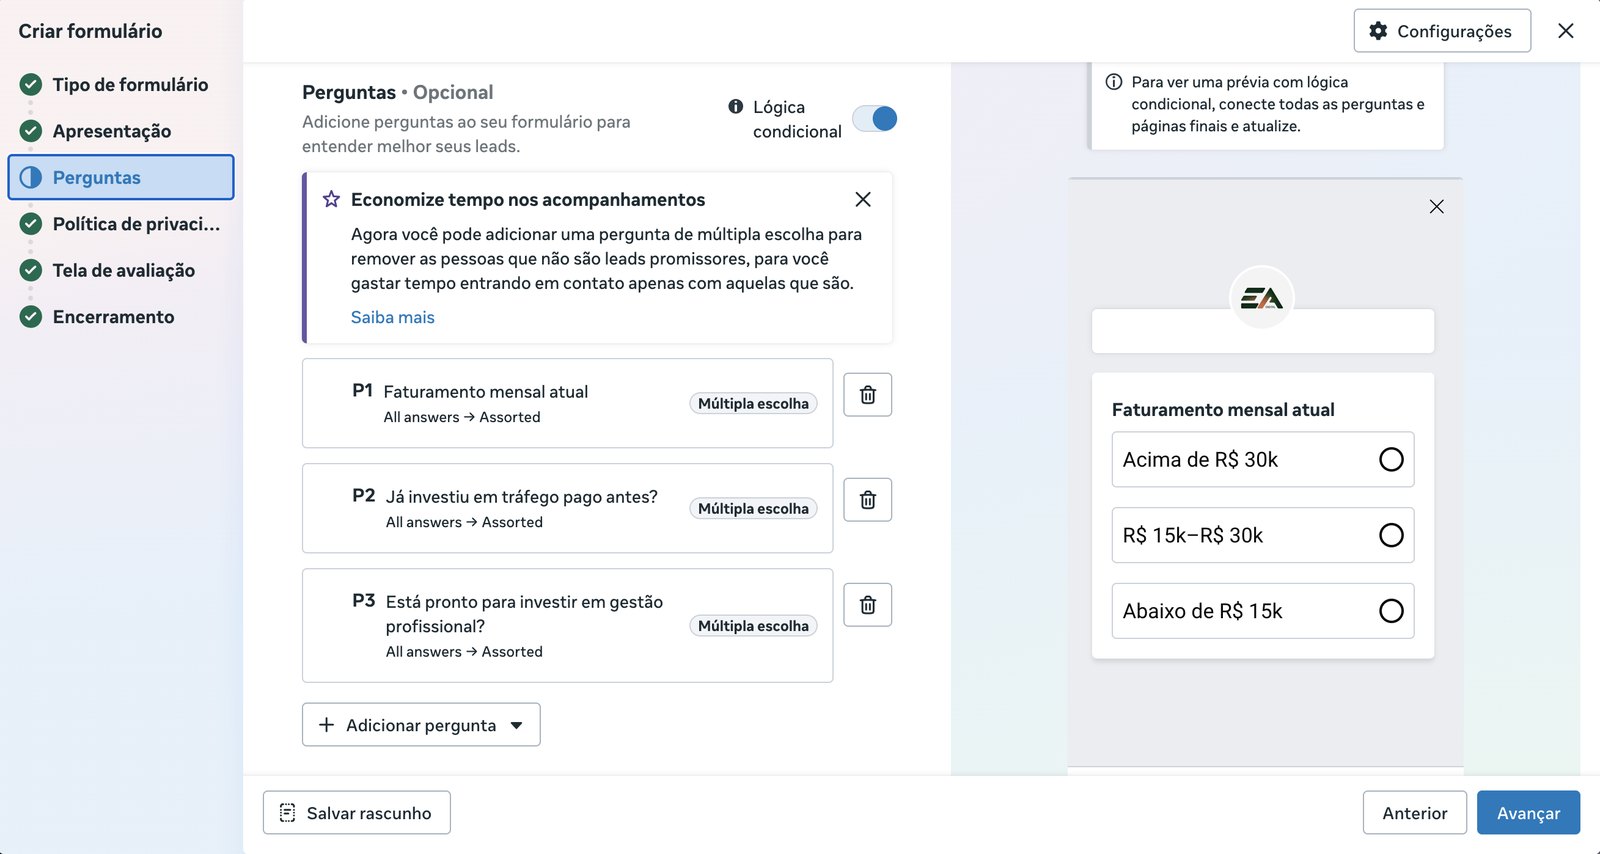Open the Apresentação step
This screenshot has width=1600, height=854.
[121, 131]
